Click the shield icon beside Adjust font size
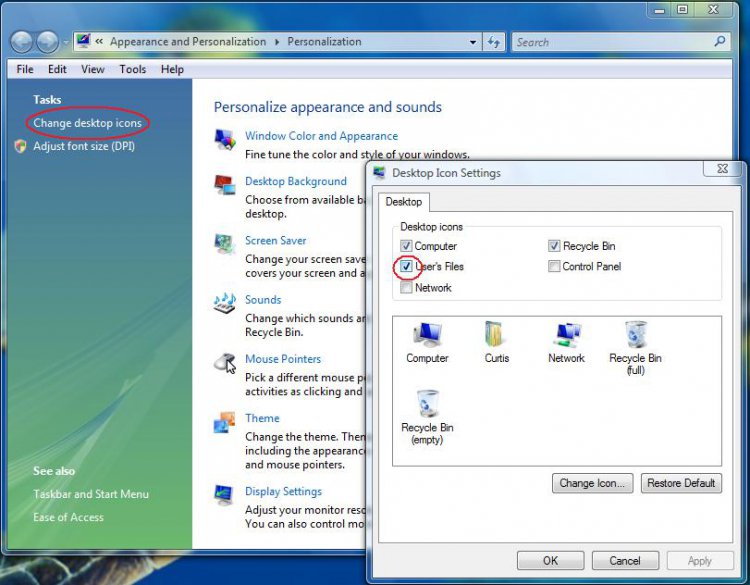The image size is (750, 585). pyautogui.click(x=20, y=146)
